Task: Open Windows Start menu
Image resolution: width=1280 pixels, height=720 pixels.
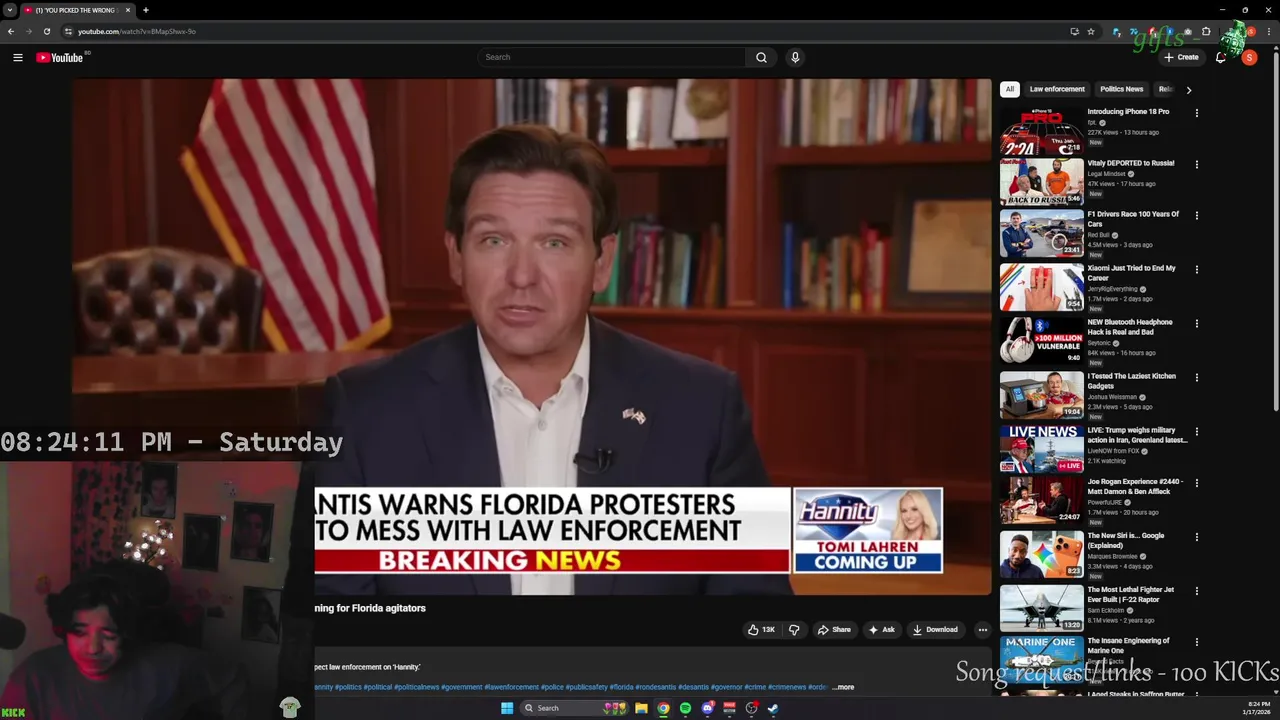Action: pyautogui.click(x=507, y=708)
